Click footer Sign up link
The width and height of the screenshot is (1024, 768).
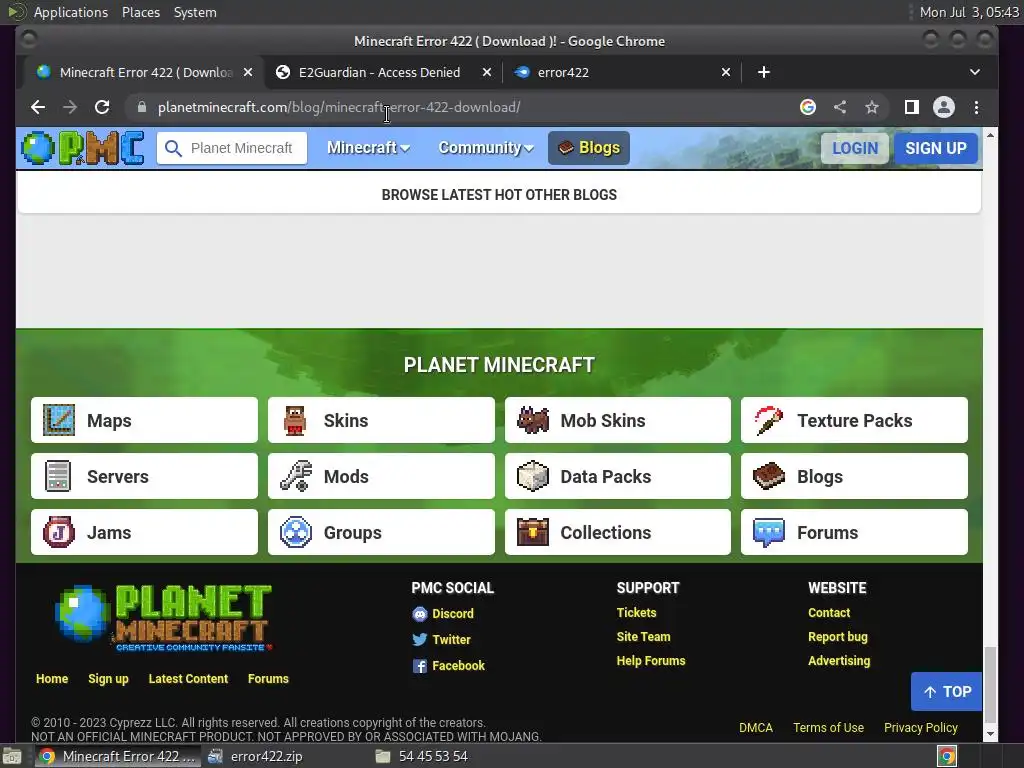click(x=108, y=679)
